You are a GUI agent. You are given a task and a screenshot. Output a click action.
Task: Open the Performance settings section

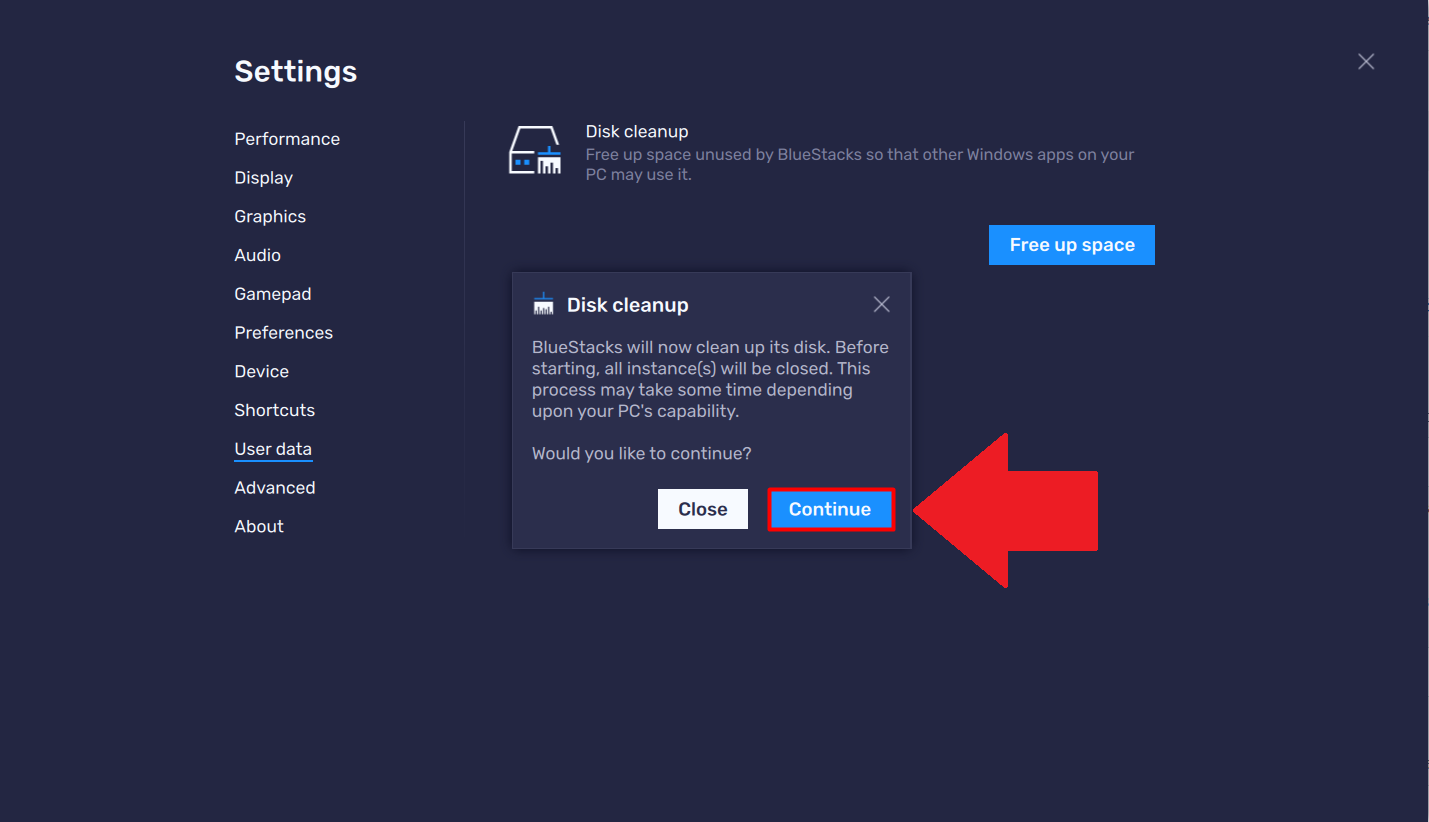(287, 139)
